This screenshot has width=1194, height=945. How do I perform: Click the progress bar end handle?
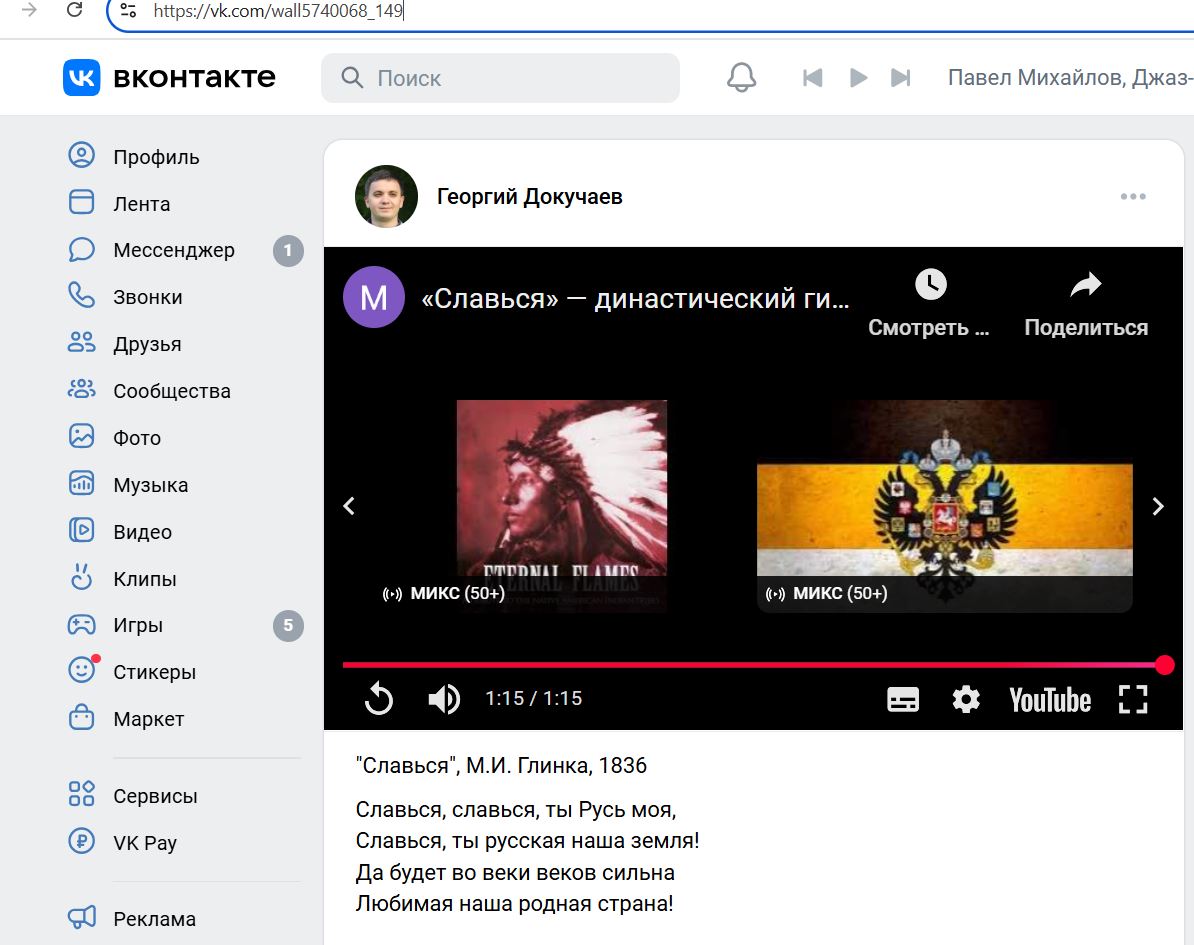point(1164,665)
